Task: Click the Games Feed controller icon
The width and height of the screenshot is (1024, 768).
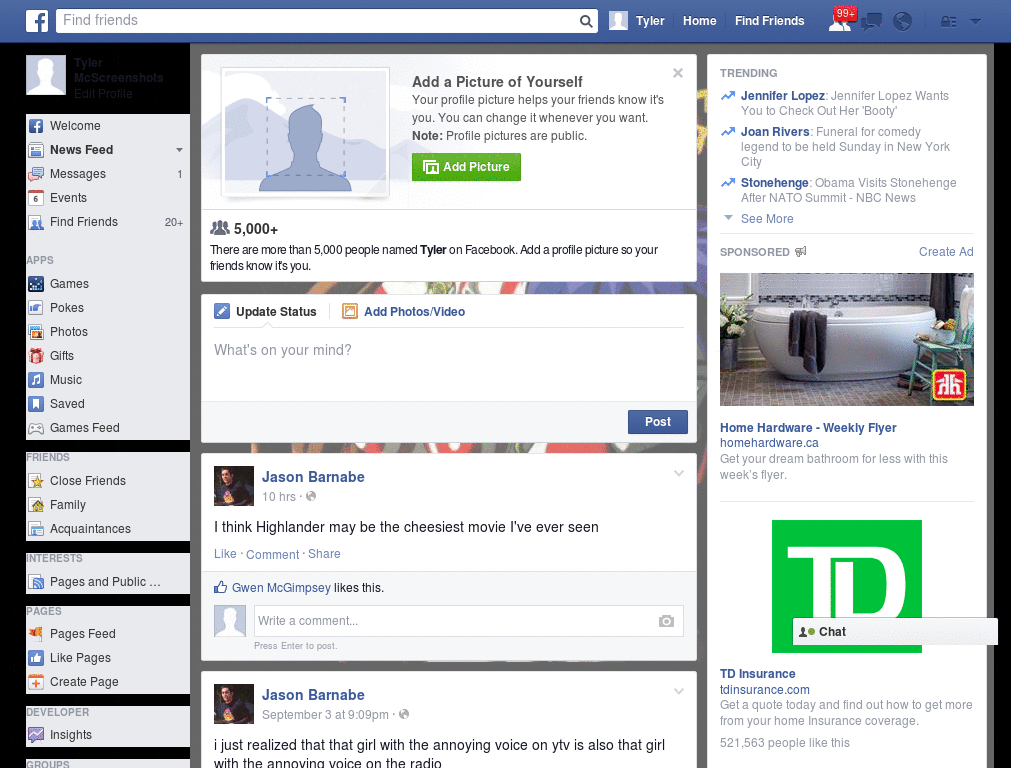Action: click(x=36, y=428)
